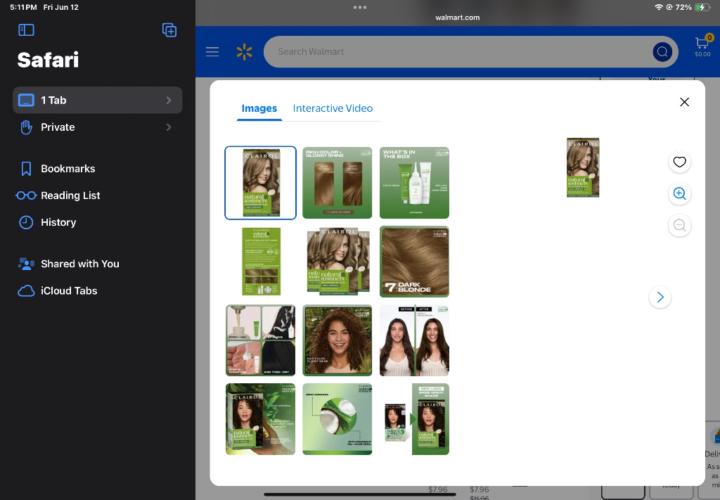
Task: Go to next image with right arrow
Action: tap(660, 297)
